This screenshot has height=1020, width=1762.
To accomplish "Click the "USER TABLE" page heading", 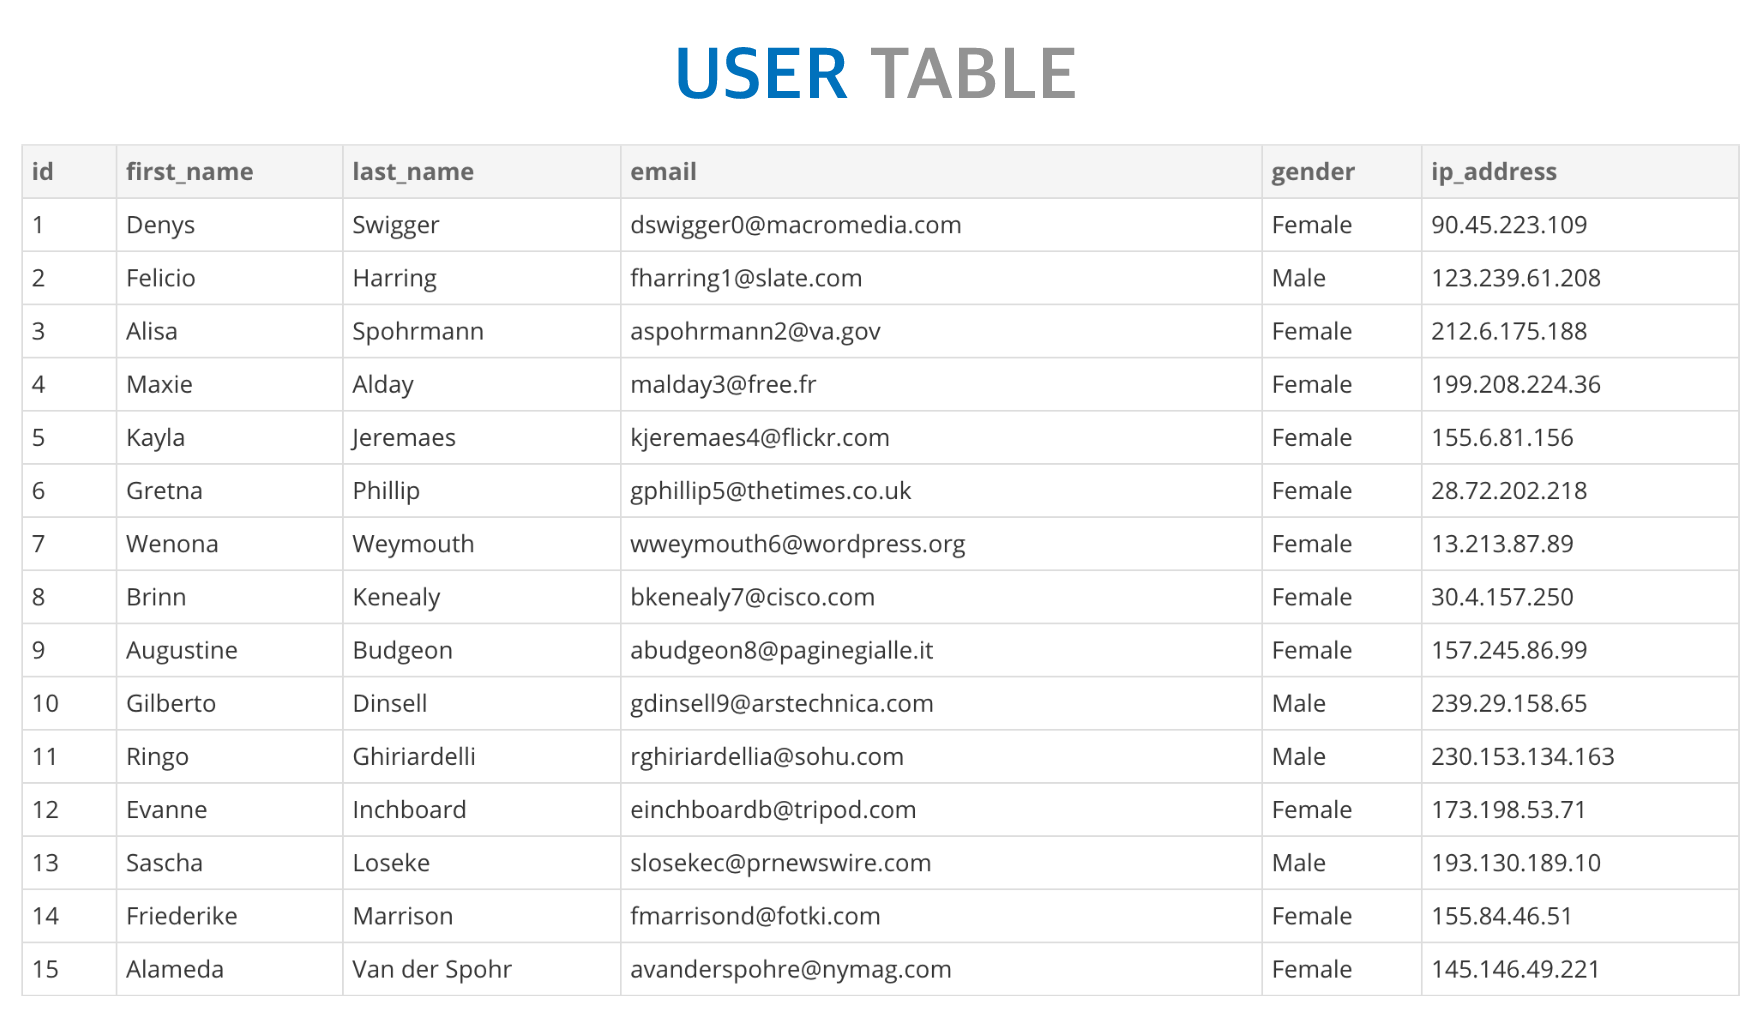I will pyautogui.click(x=876, y=74).
